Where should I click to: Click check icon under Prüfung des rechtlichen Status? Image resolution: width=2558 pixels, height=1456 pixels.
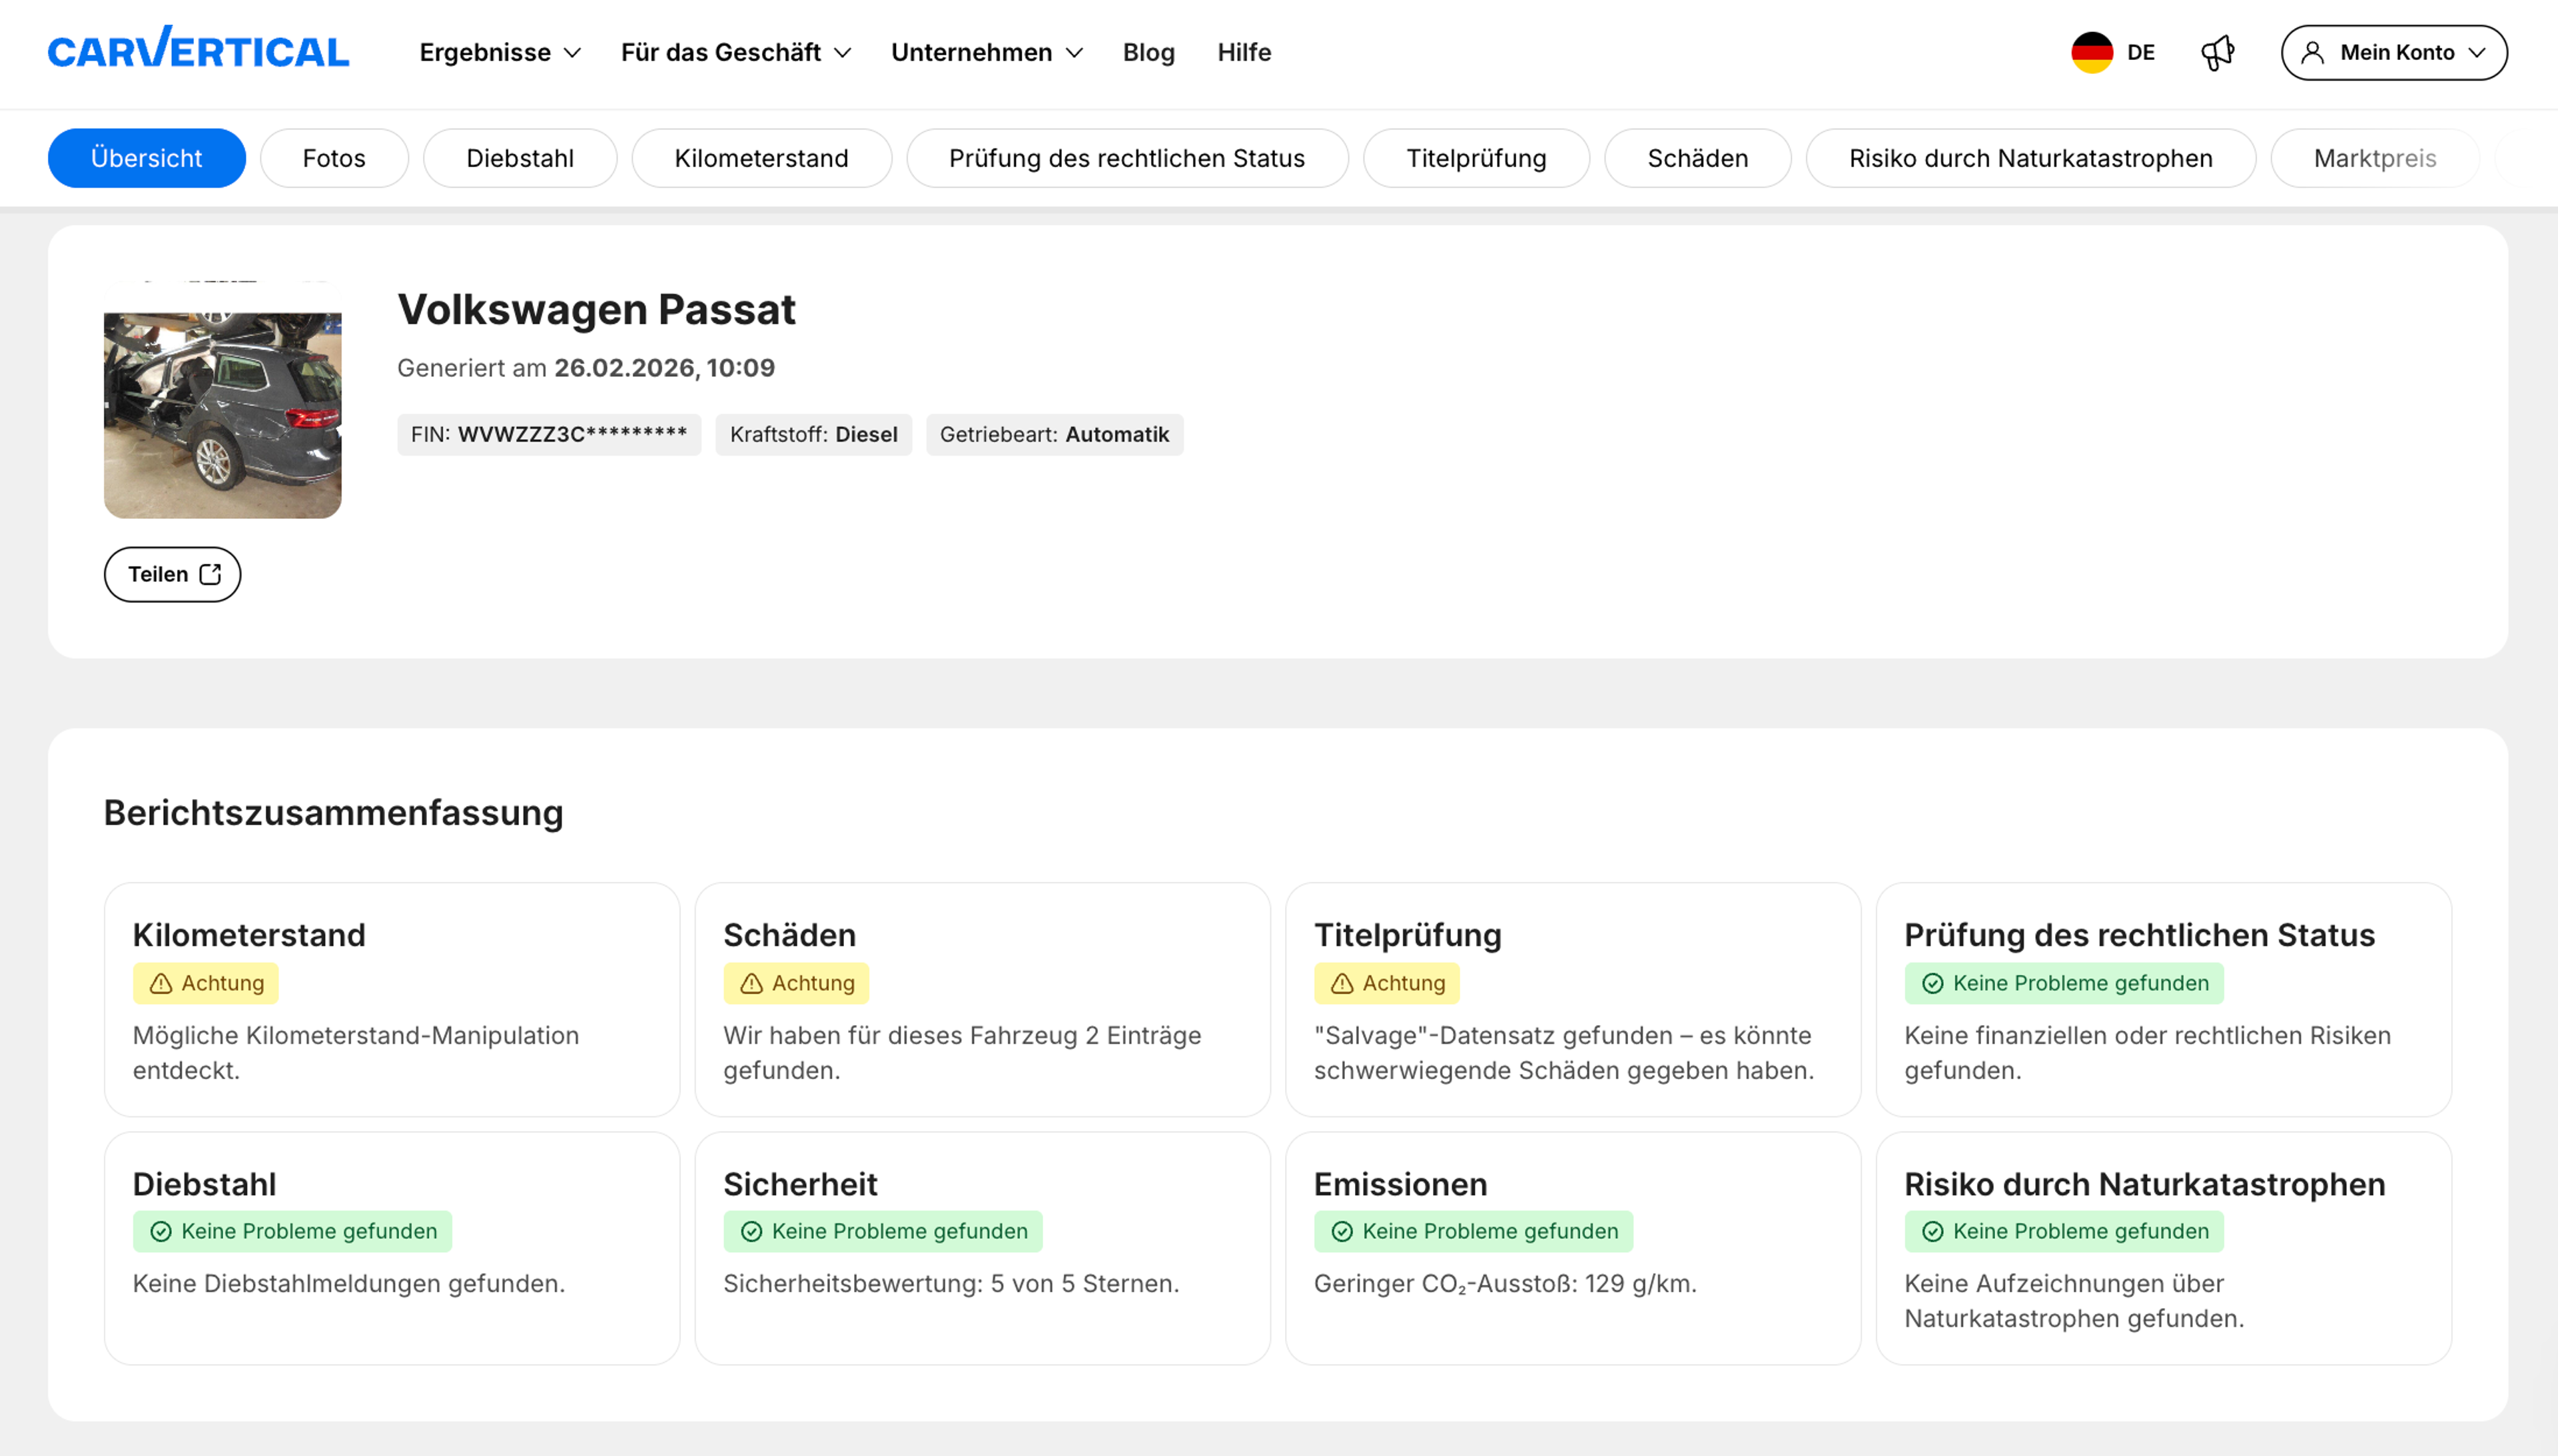coord(1932,984)
